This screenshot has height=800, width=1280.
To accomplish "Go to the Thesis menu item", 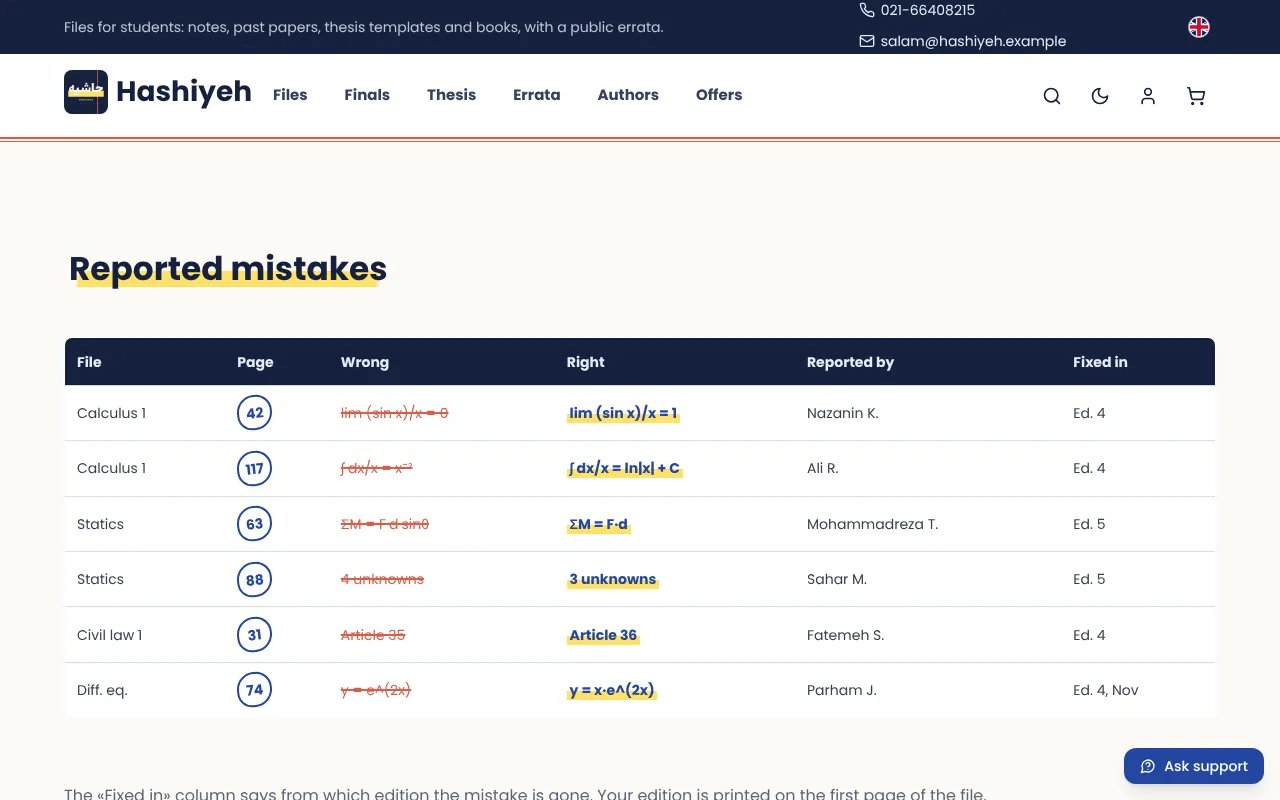I will point(451,95).
